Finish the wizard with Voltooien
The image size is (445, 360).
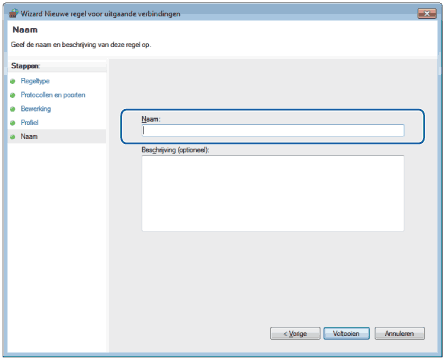pos(346,333)
